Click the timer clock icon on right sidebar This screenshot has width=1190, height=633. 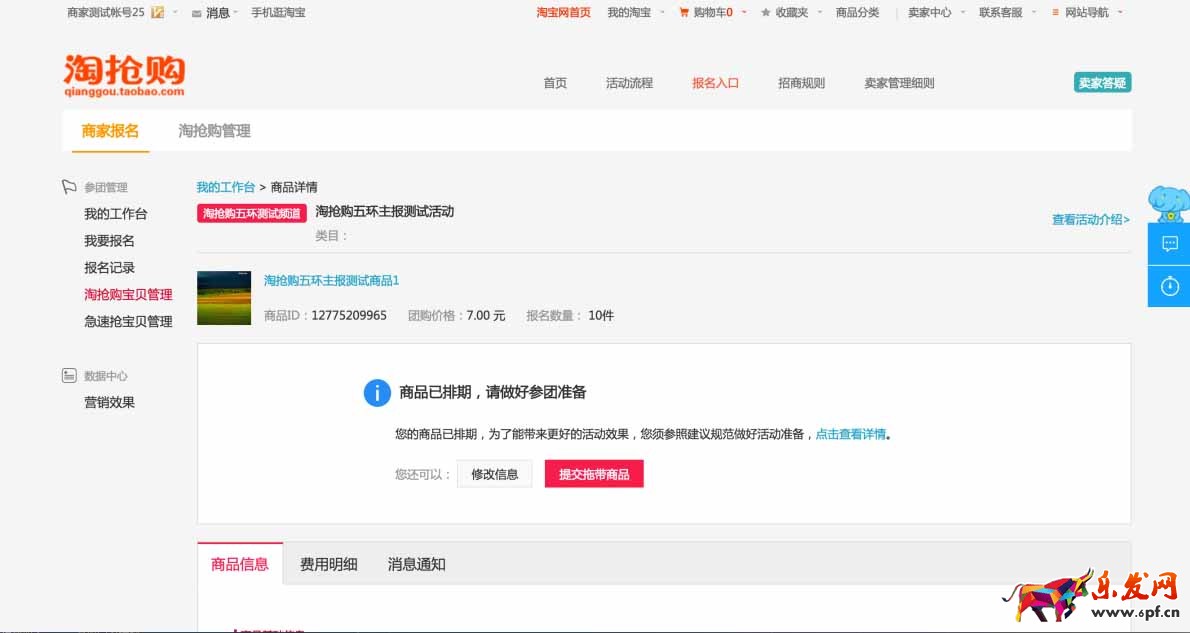[x=1169, y=286]
